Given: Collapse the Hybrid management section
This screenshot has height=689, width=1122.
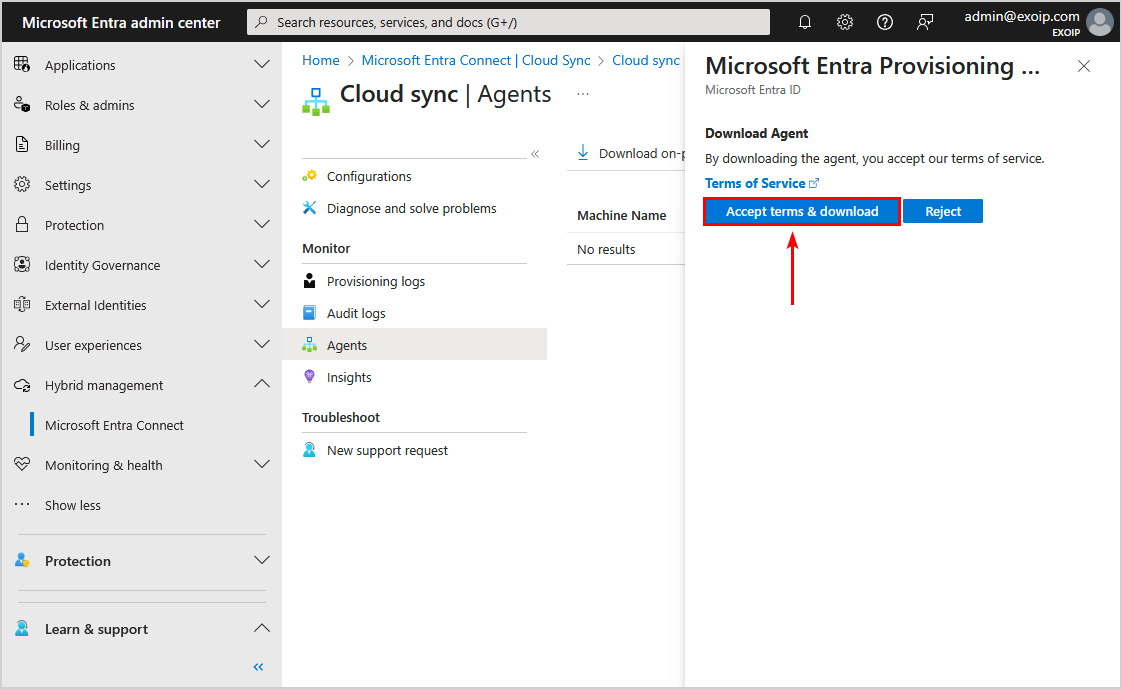Looking at the screenshot, I should tap(261, 384).
